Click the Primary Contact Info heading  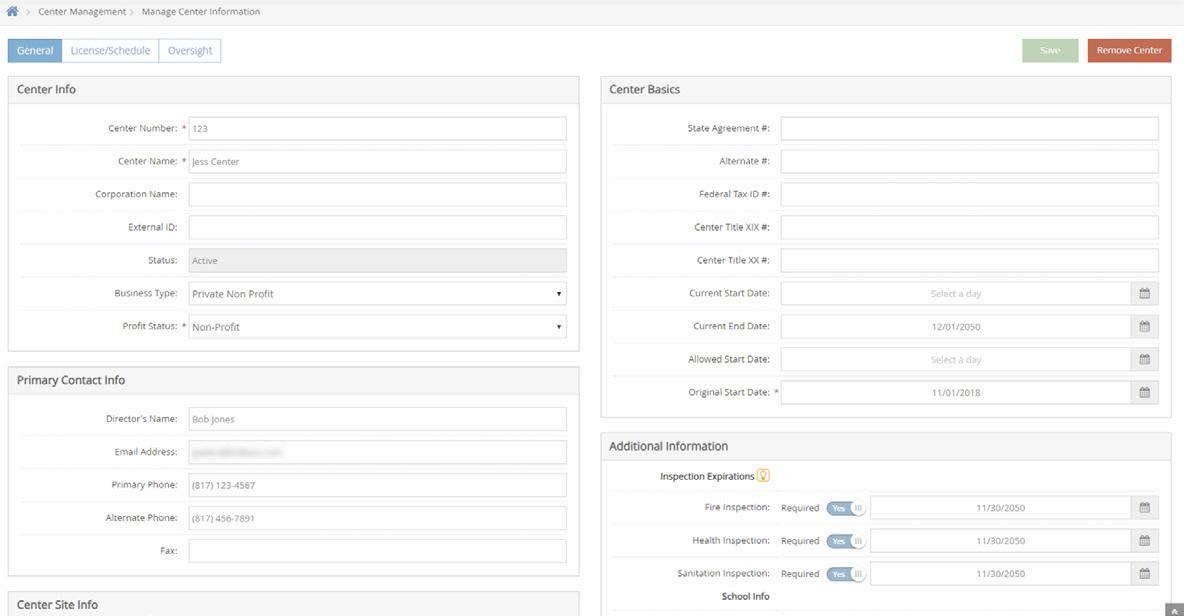[71, 380]
